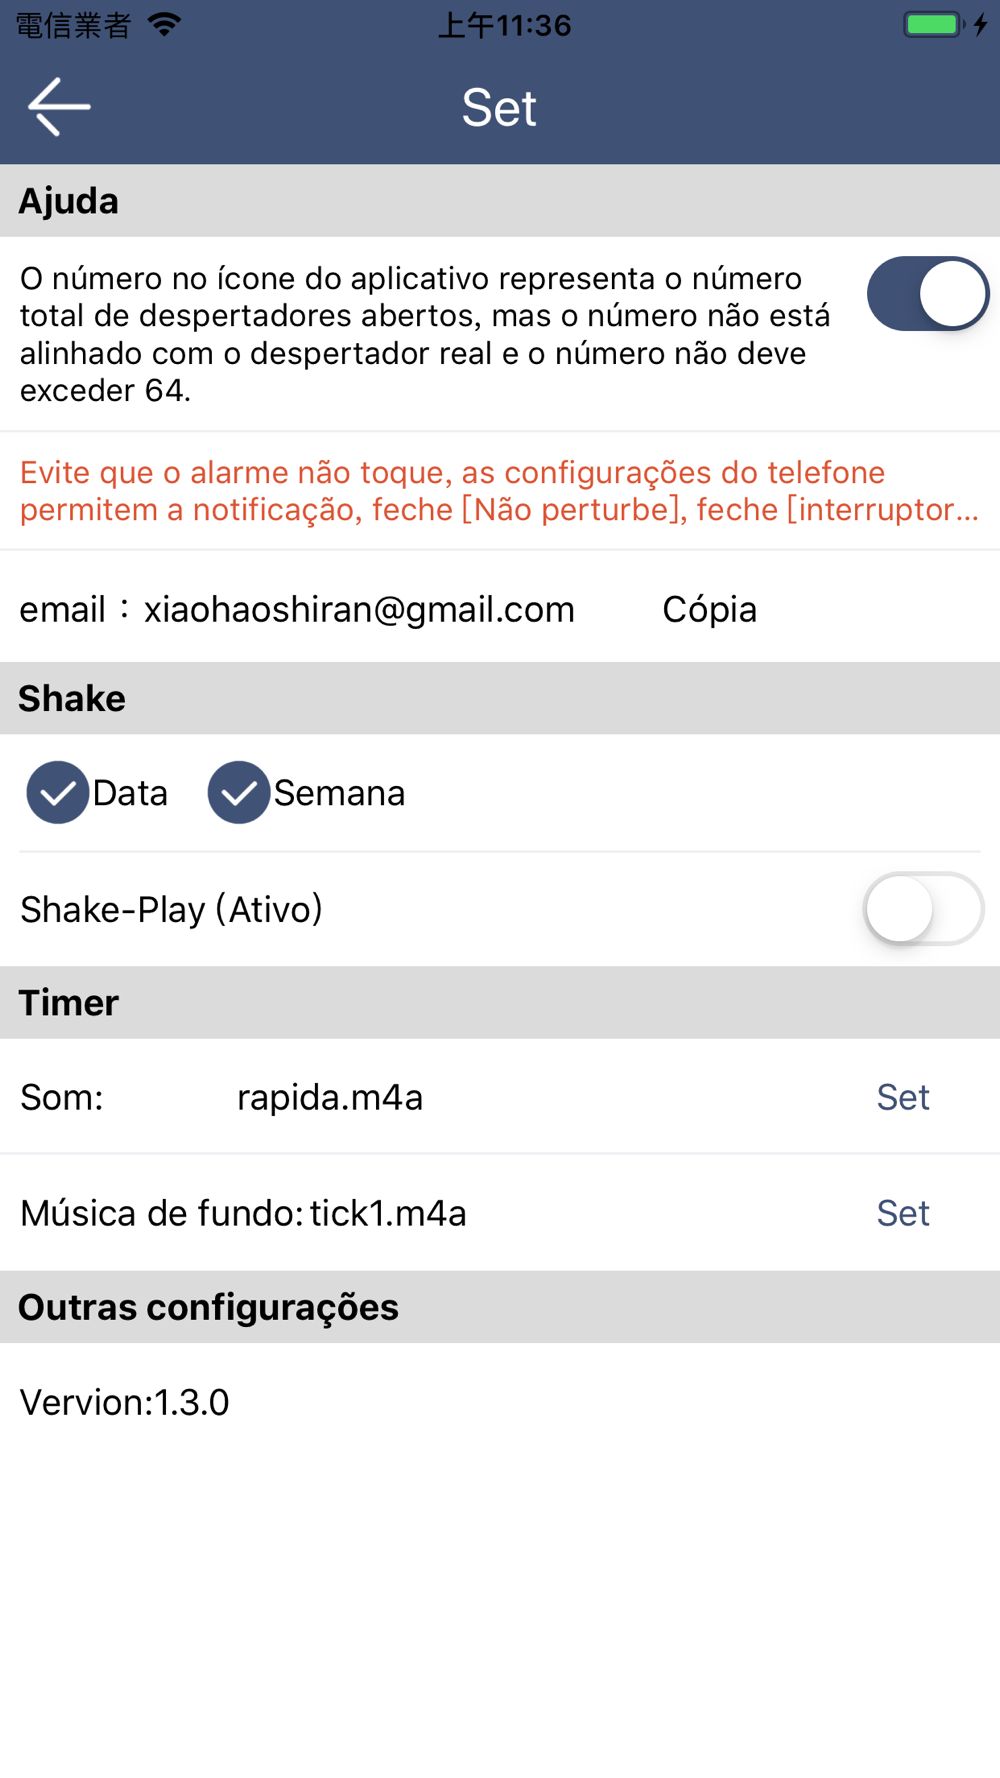This screenshot has height=1778, width=1000.
Task: Set the Som timer sound
Action: 902,1097
